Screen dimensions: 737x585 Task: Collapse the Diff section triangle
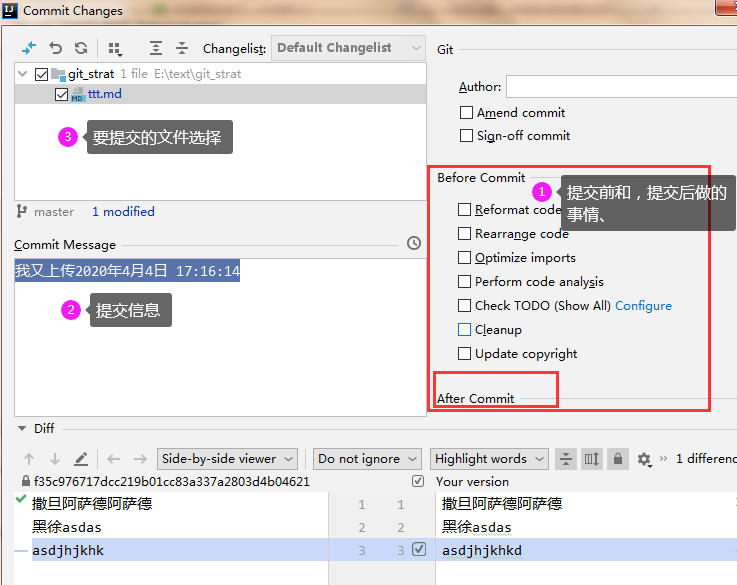22,429
